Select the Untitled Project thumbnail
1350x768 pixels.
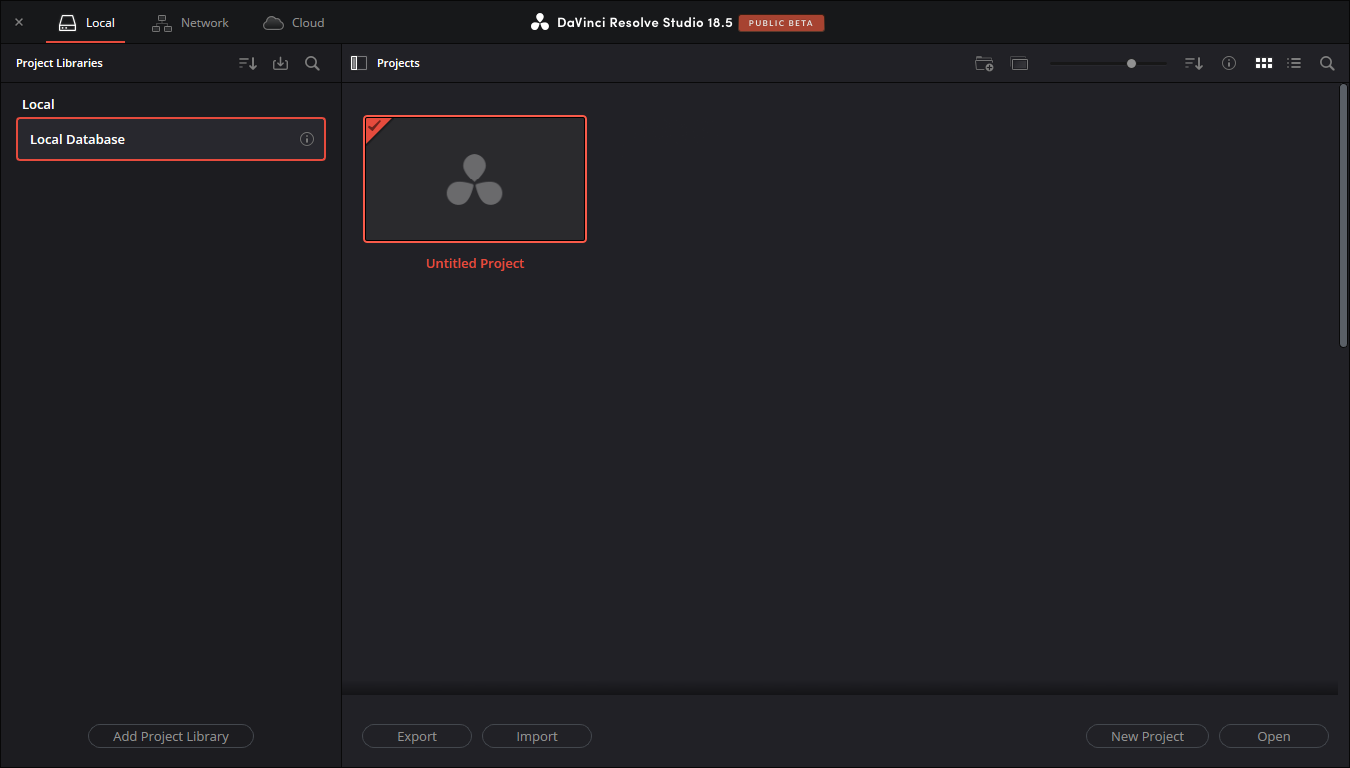(x=475, y=179)
